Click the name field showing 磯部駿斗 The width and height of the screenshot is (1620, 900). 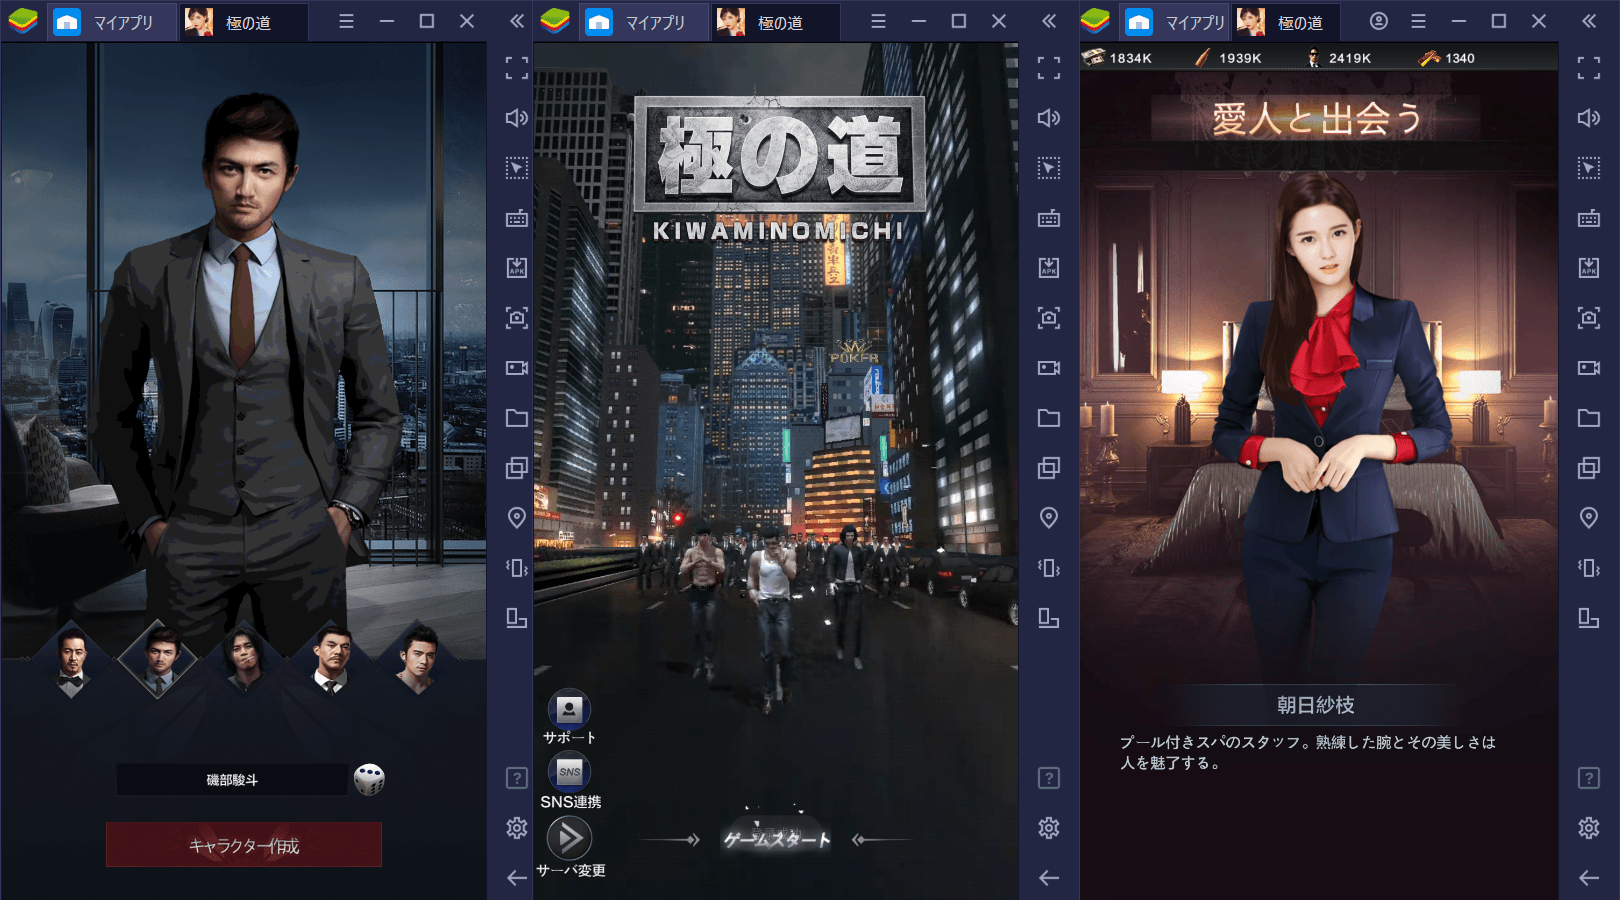(x=232, y=780)
